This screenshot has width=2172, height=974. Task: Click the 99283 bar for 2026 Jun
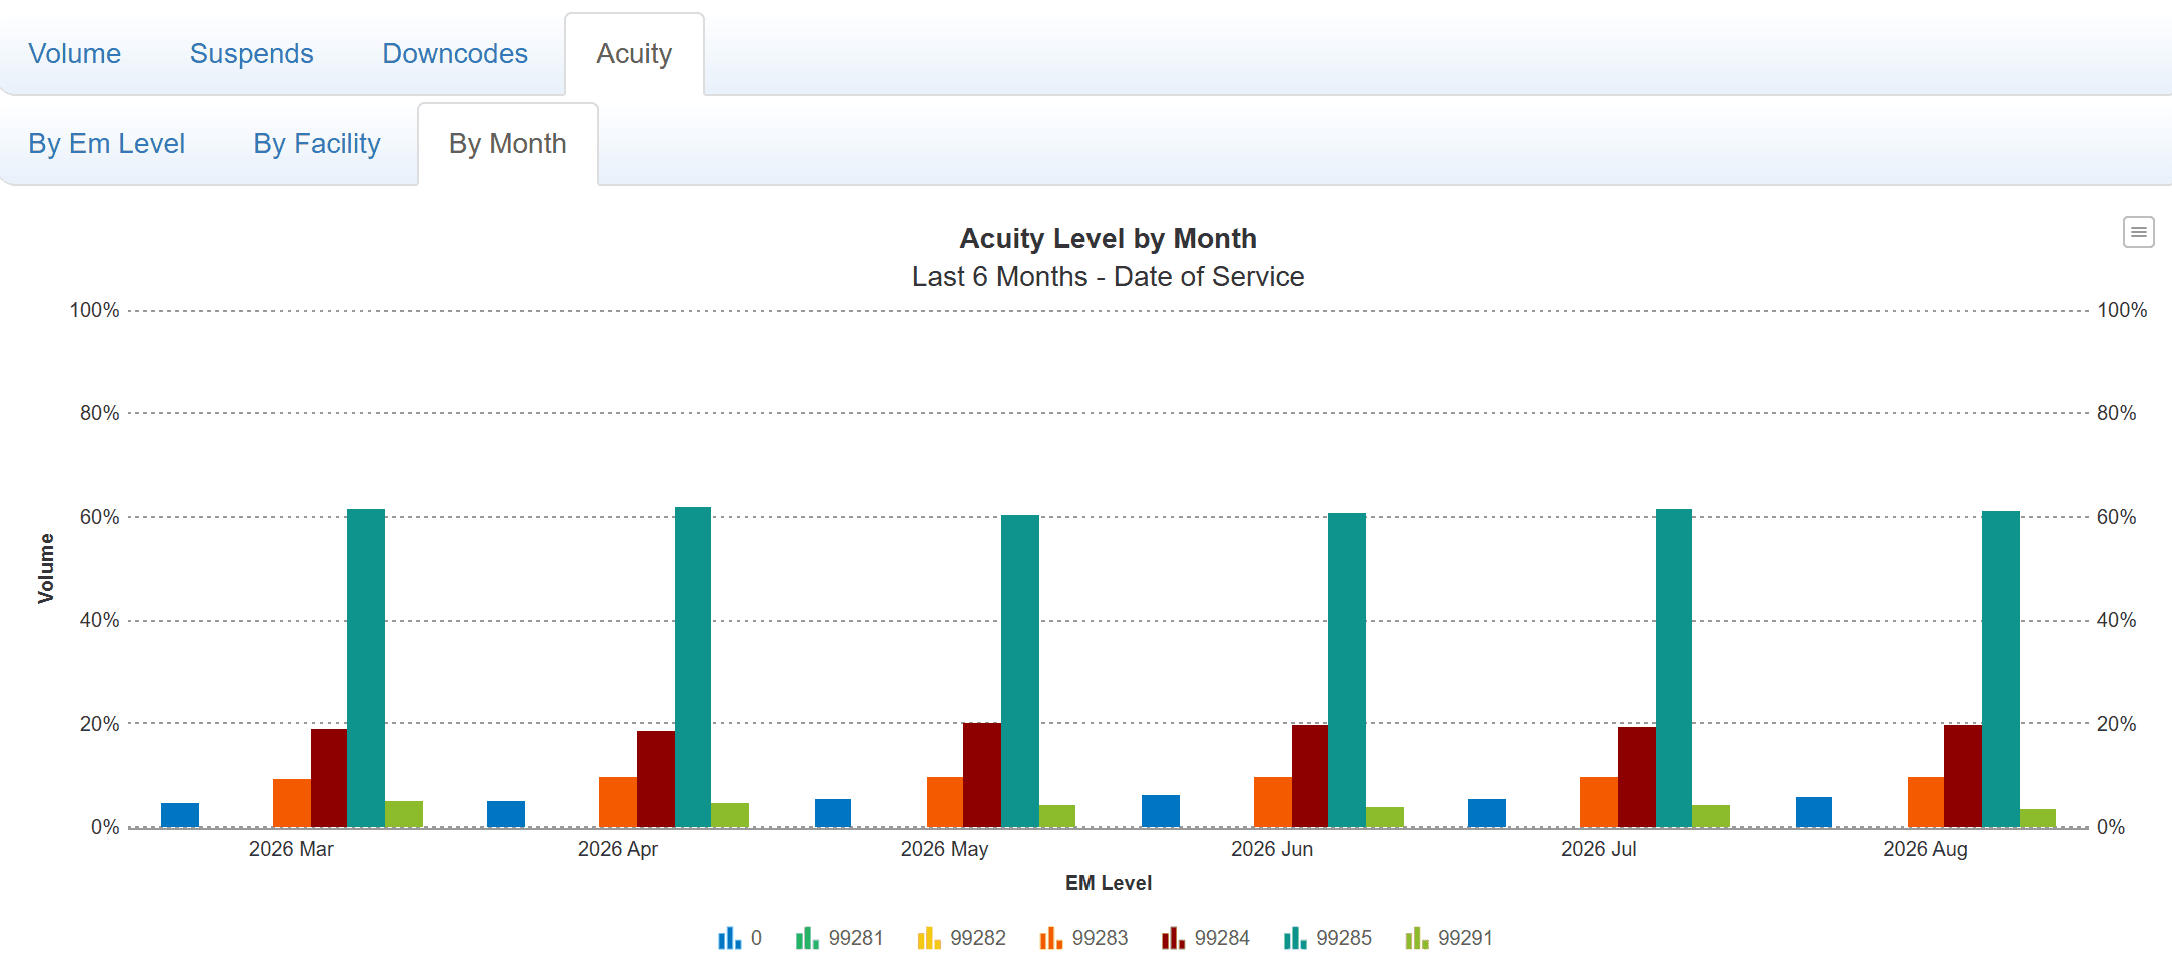[1273, 802]
